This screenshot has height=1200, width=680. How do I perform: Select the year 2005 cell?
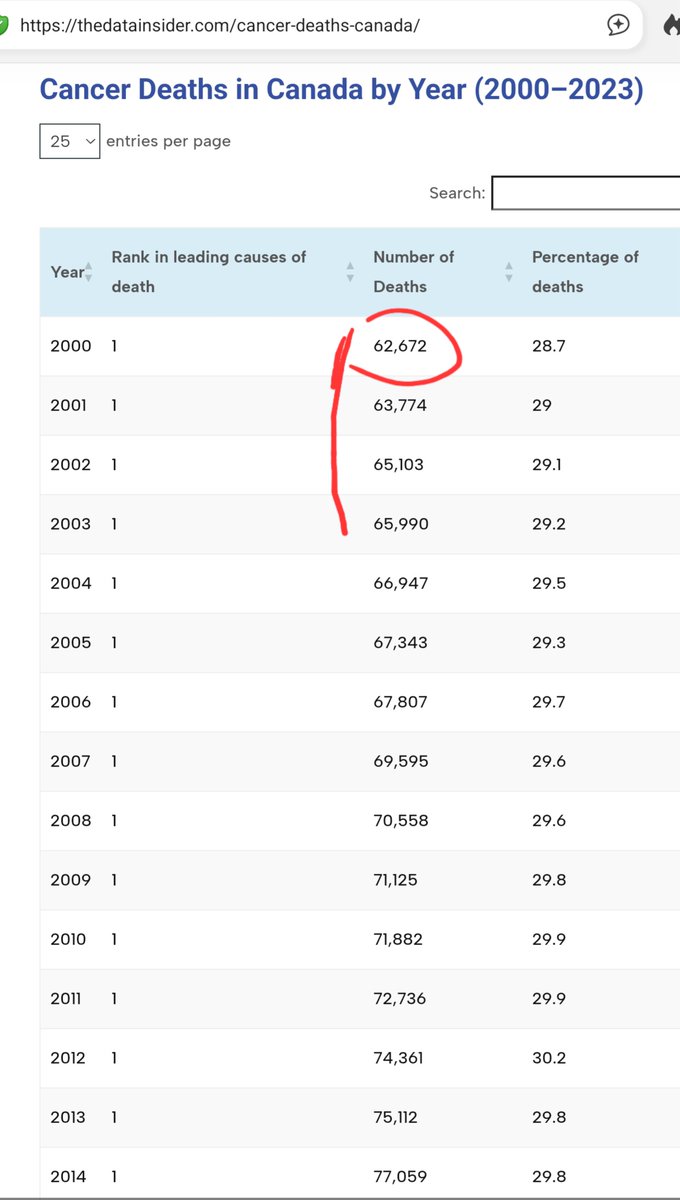tap(70, 643)
